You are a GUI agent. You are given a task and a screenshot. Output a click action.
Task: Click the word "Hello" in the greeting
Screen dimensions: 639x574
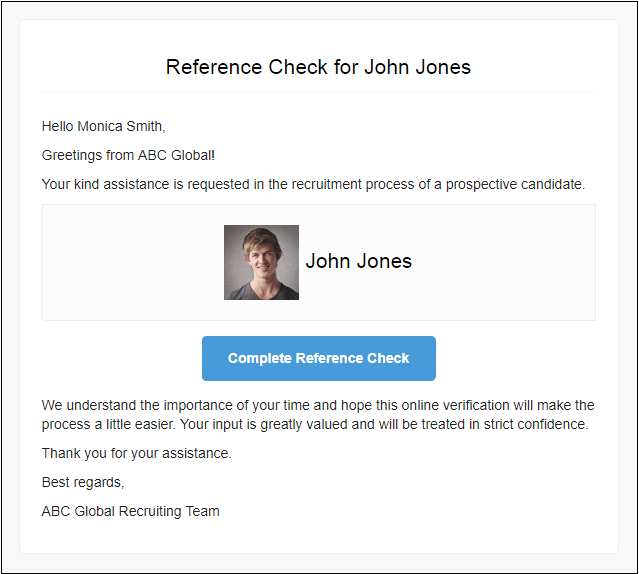click(58, 126)
